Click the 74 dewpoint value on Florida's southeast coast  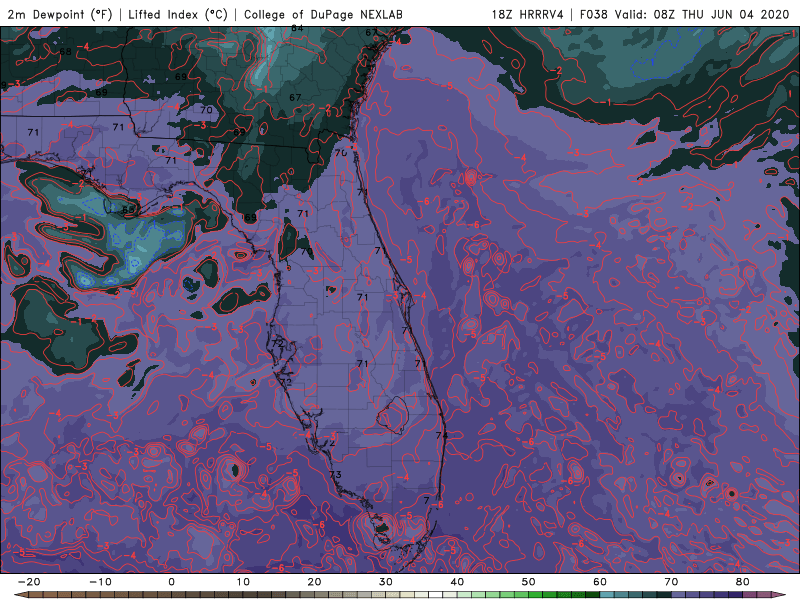pos(442,435)
